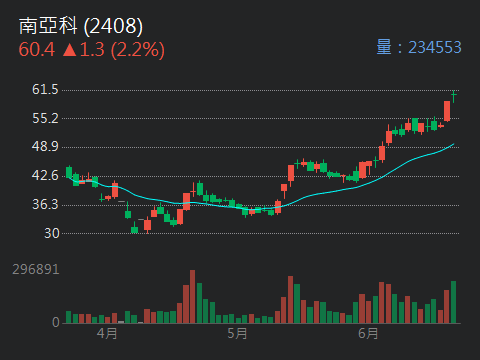Click the volume reading 量：234553
480x360 pixels.
click(419, 47)
